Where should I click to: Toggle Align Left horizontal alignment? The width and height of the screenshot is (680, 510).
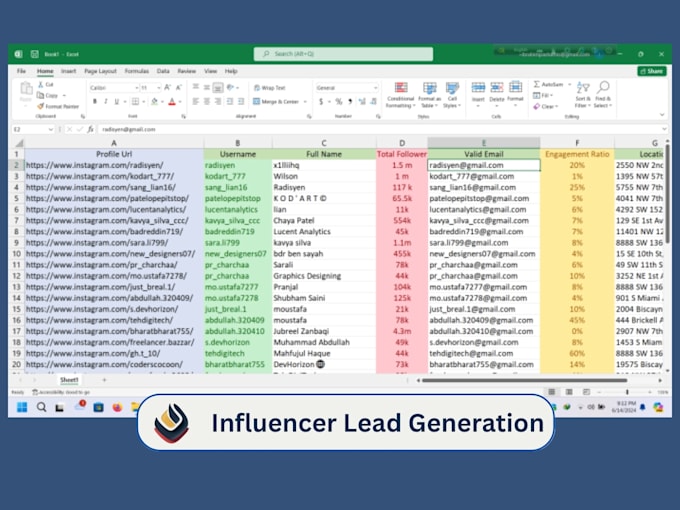196,101
